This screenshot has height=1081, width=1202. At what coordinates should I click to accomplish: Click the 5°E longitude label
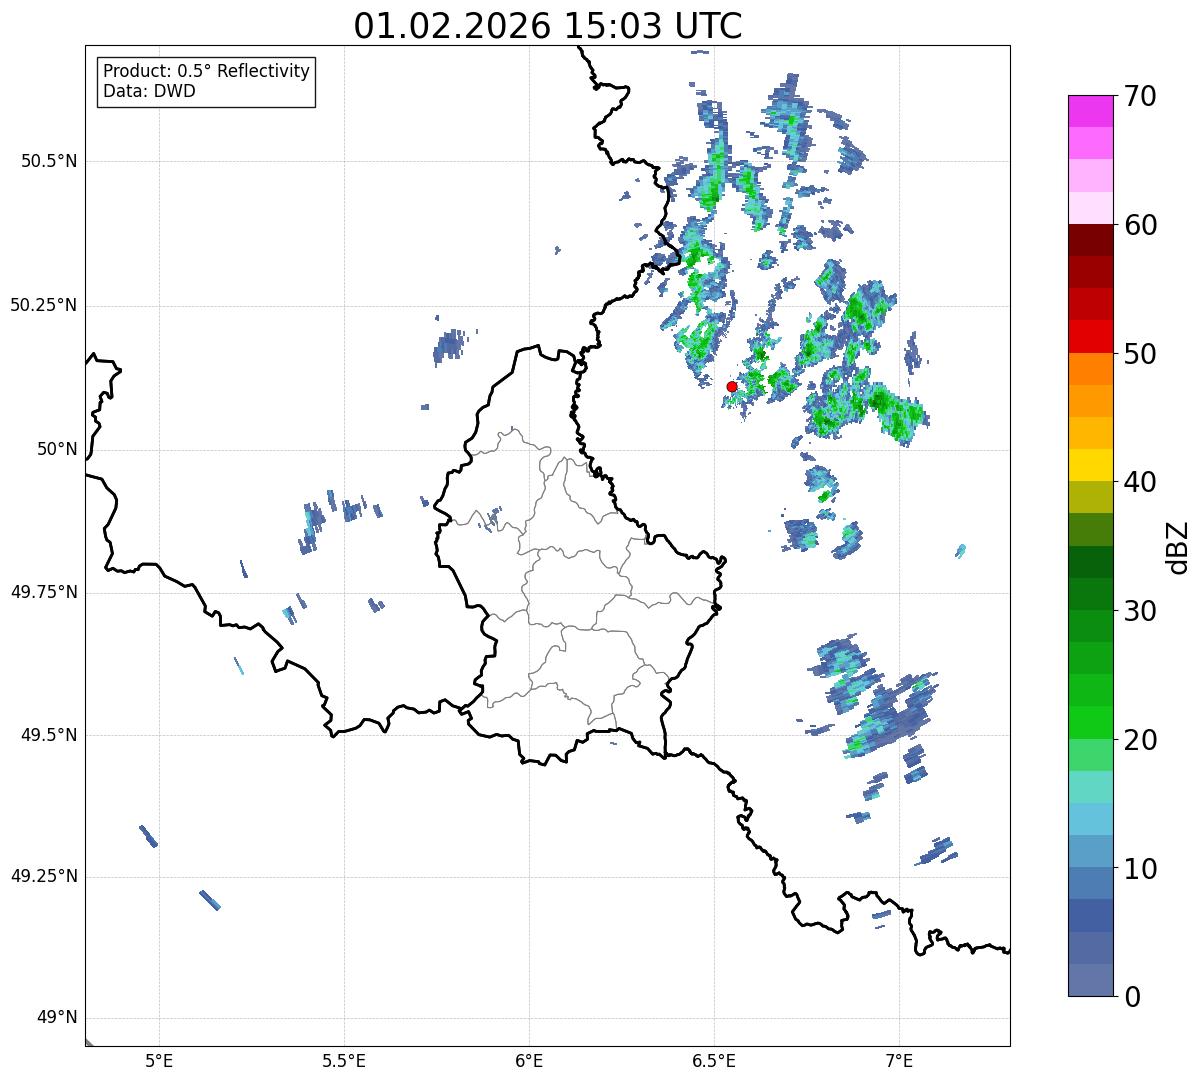159,1060
